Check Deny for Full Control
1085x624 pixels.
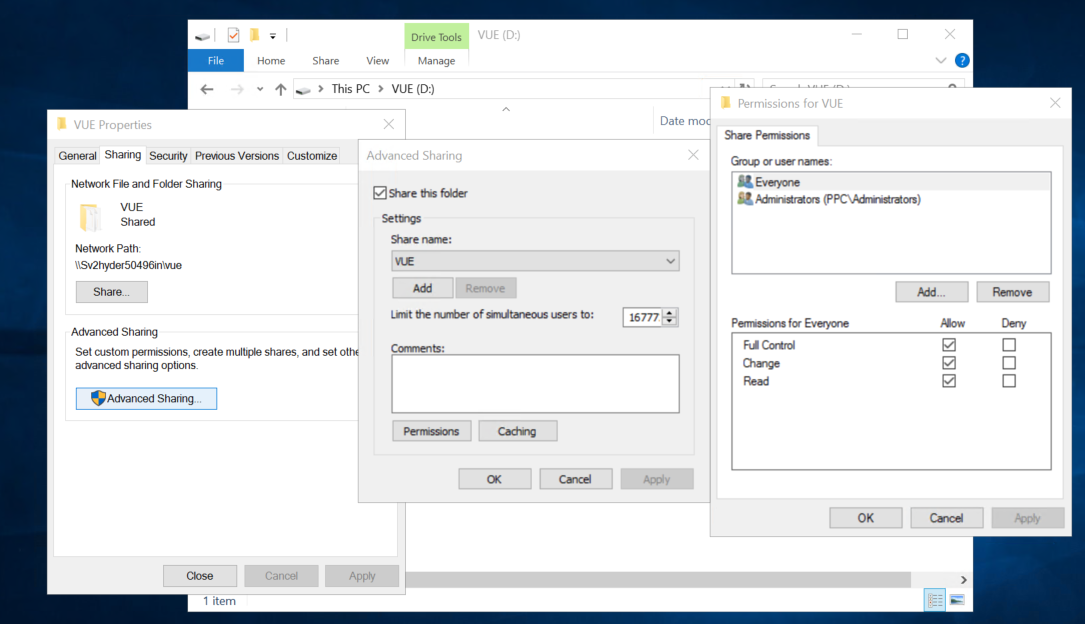coord(1009,345)
